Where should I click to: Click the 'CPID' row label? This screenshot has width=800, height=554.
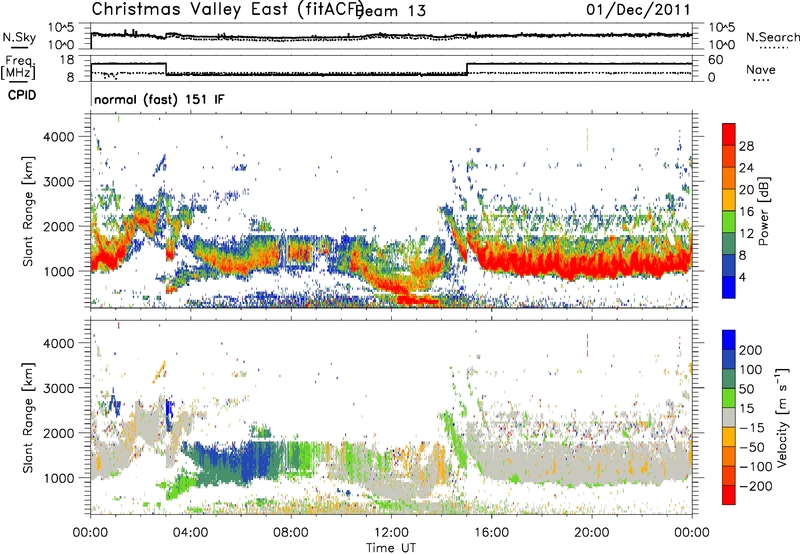tap(22, 95)
